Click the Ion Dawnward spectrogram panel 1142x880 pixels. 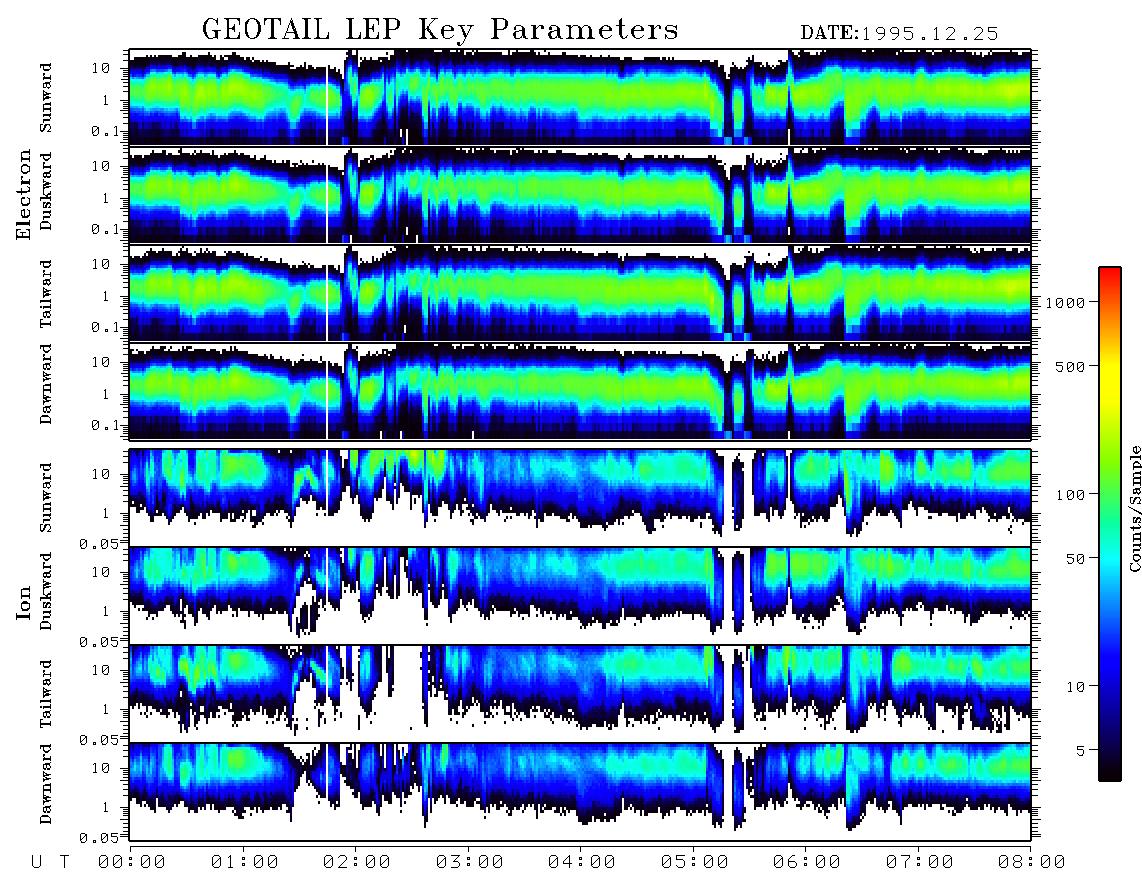click(580, 792)
